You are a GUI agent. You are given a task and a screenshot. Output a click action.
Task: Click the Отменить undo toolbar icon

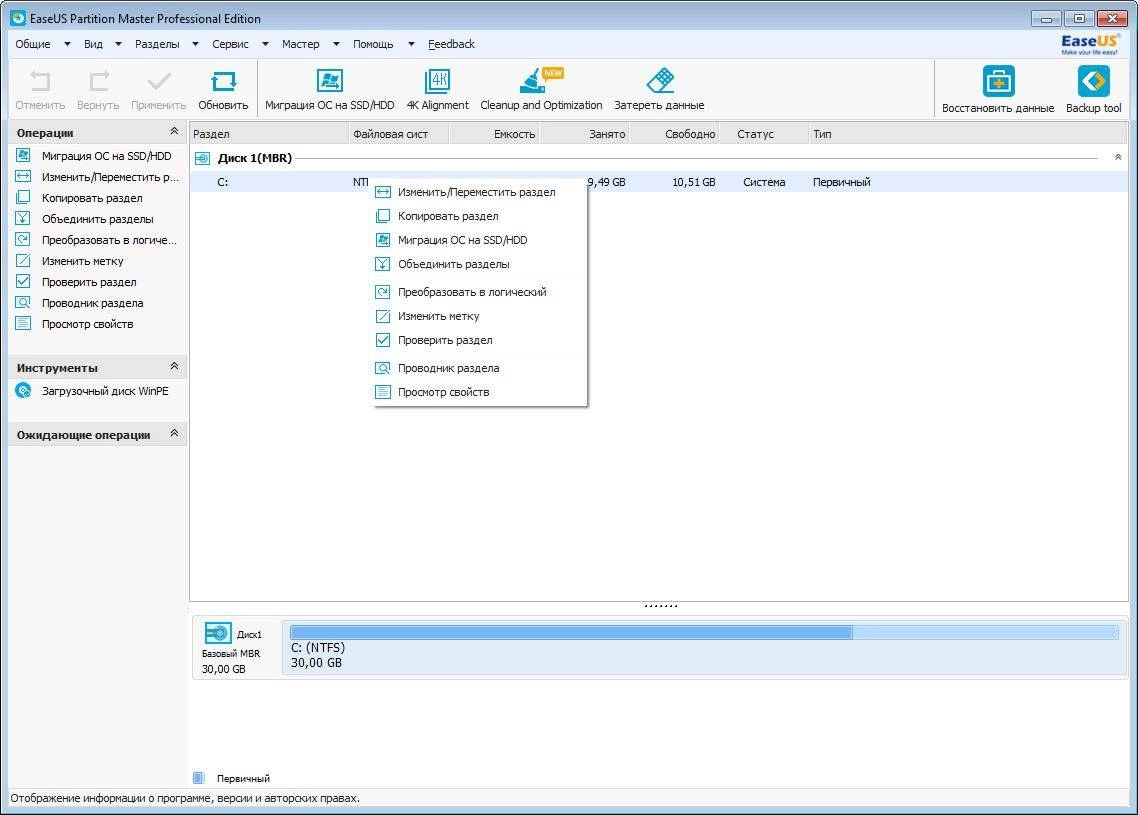40,81
